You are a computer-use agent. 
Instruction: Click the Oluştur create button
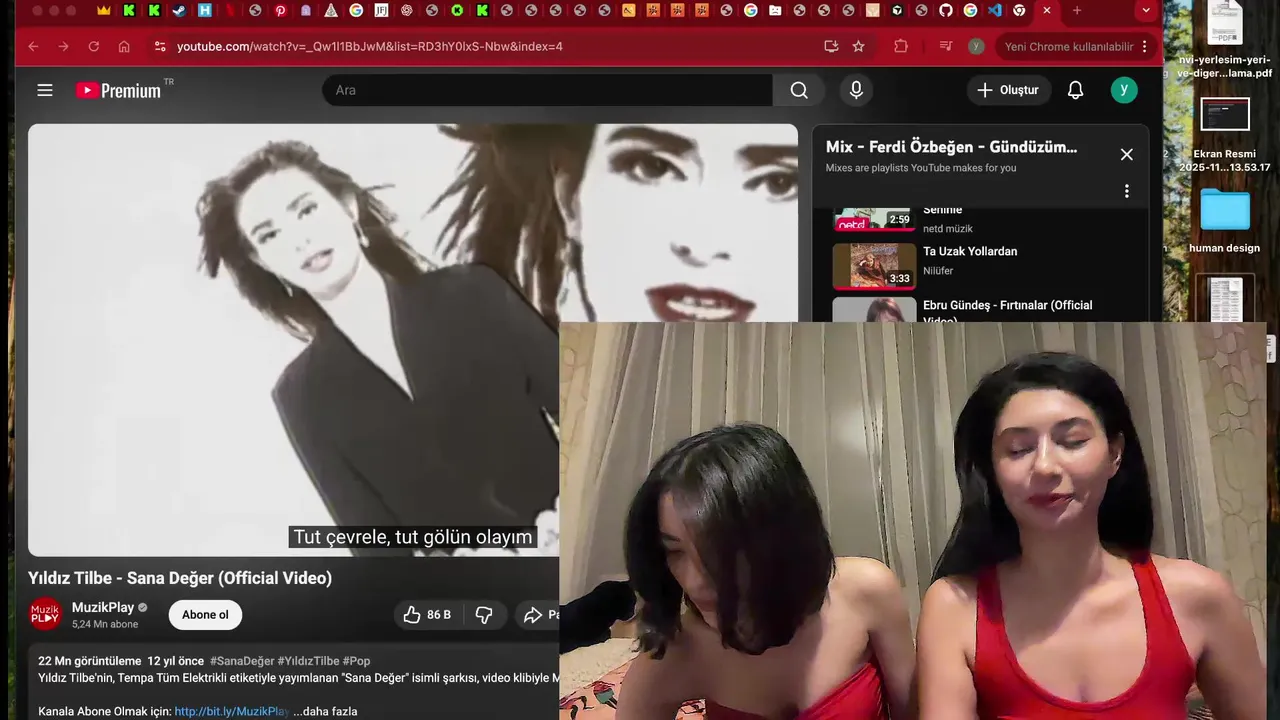(1009, 90)
